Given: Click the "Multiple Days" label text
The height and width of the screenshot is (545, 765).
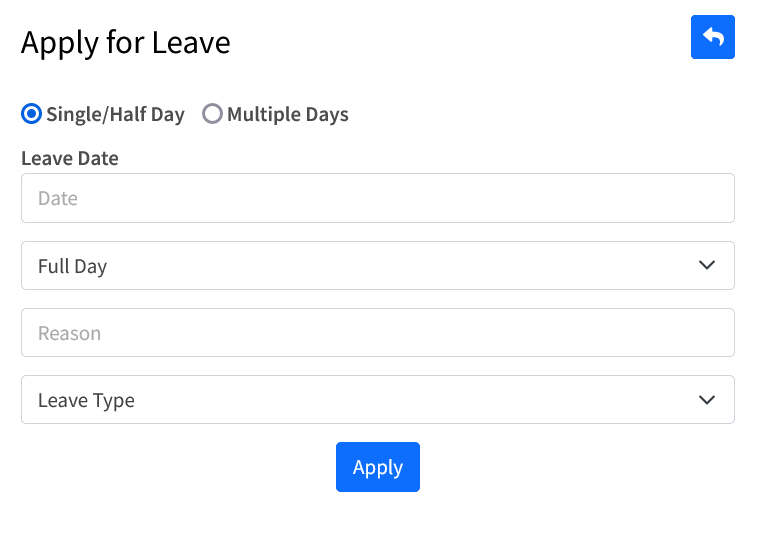Looking at the screenshot, I should click(x=288, y=114).
